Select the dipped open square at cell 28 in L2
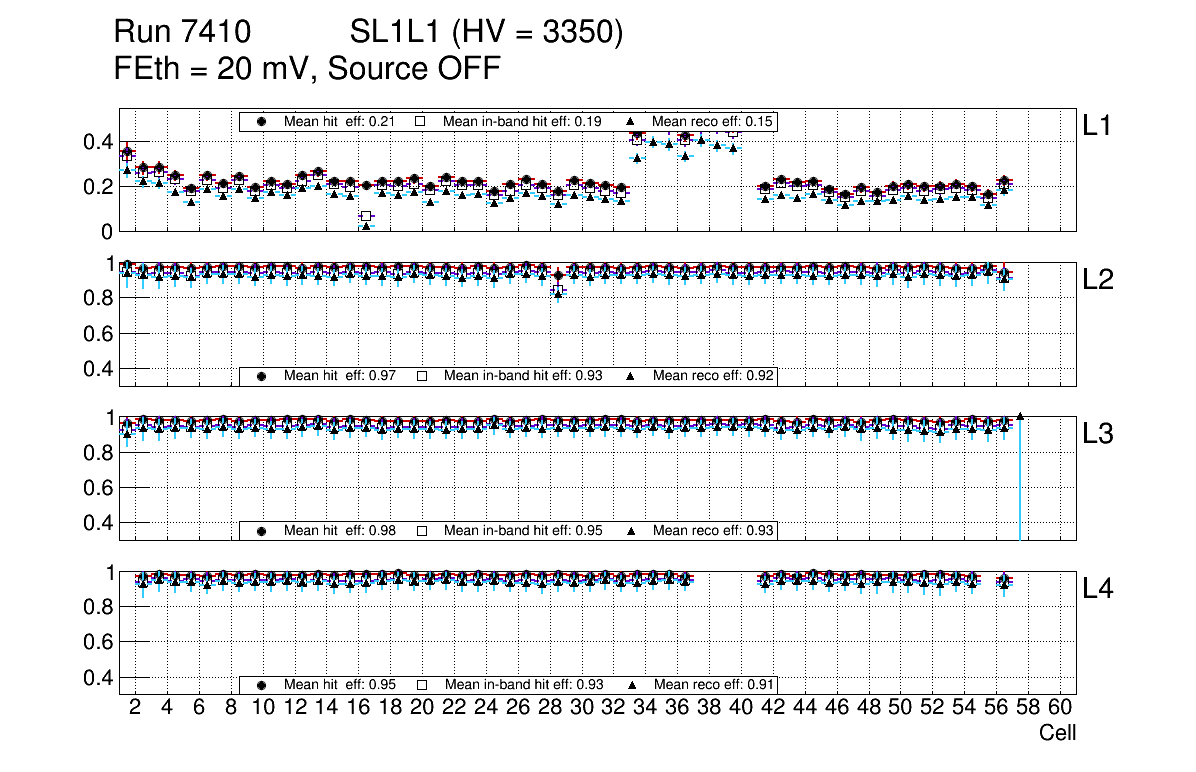This screenshot has height=772, width=1196. click(558, 290)
